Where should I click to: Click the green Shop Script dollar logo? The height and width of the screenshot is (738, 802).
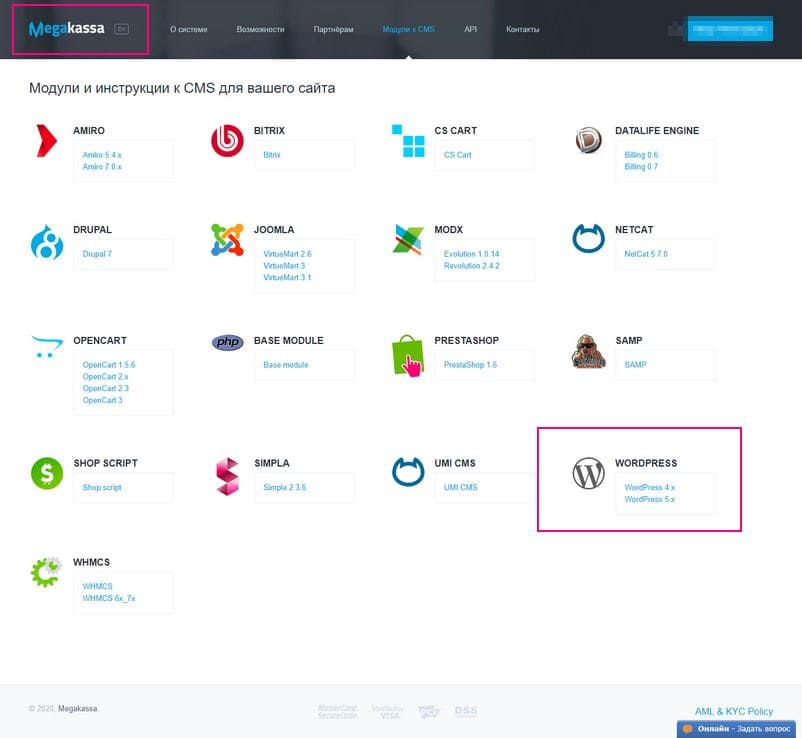tap(47, 473)
